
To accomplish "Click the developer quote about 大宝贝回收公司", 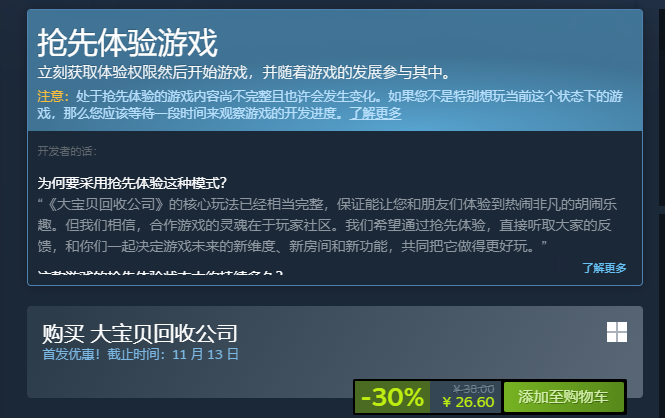I will click(x=327, y=225).
